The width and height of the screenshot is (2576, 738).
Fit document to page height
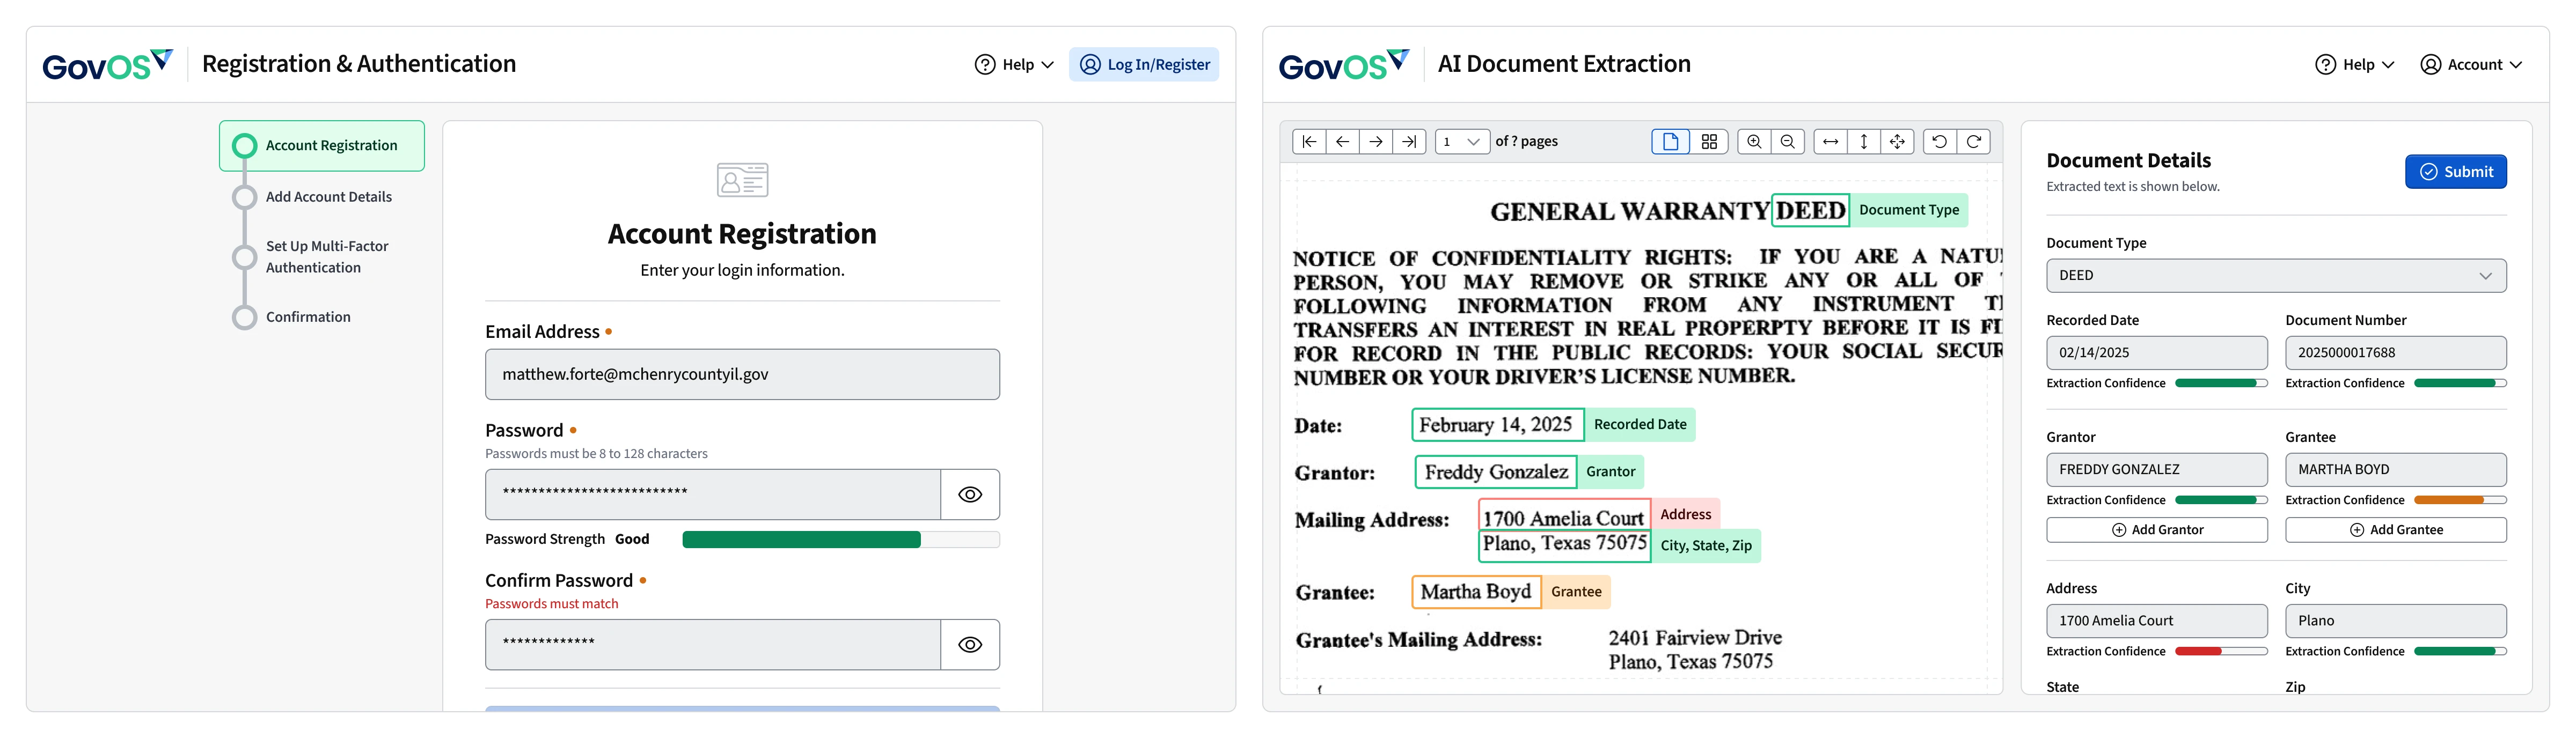pos(1864,142)
